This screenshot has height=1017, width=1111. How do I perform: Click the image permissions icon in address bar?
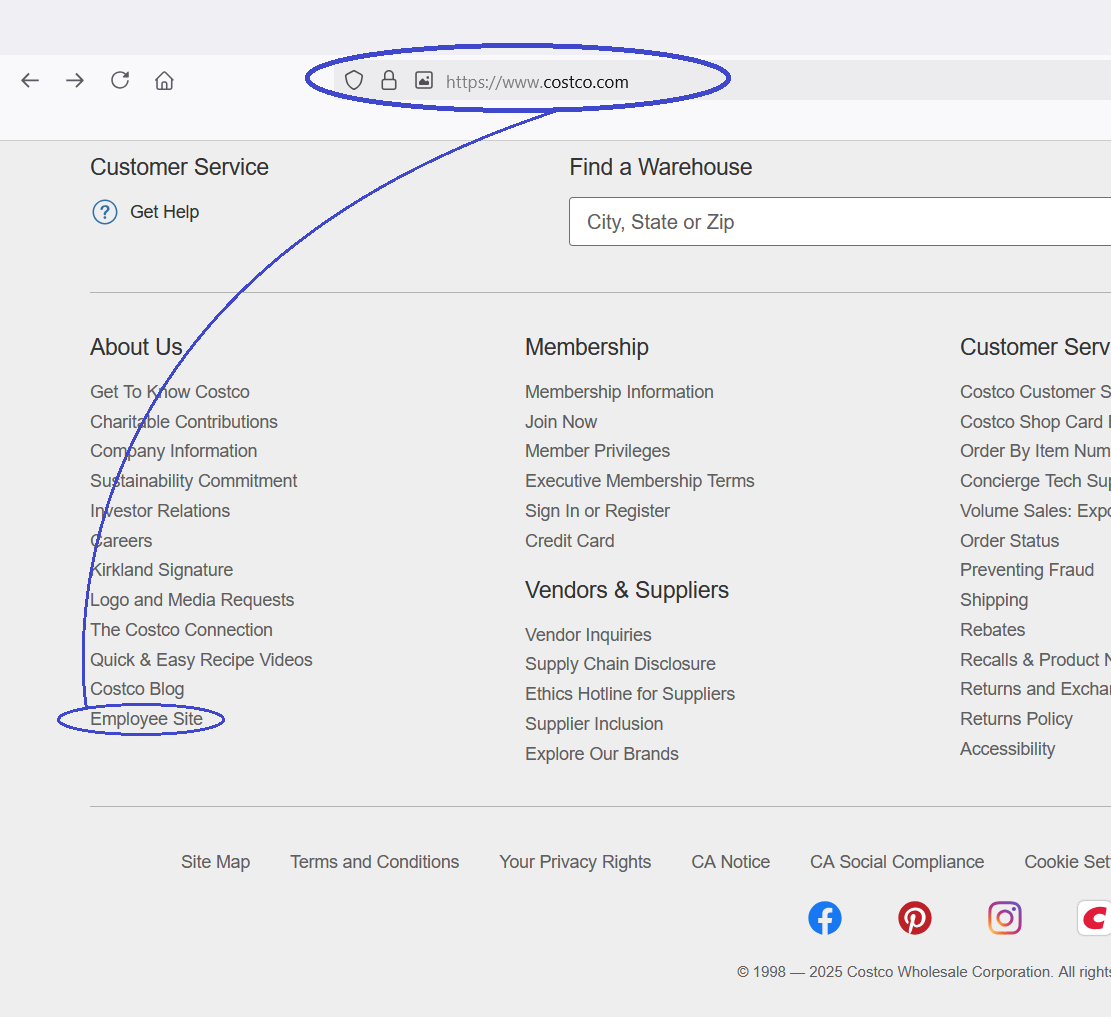(x=424, y=80)
